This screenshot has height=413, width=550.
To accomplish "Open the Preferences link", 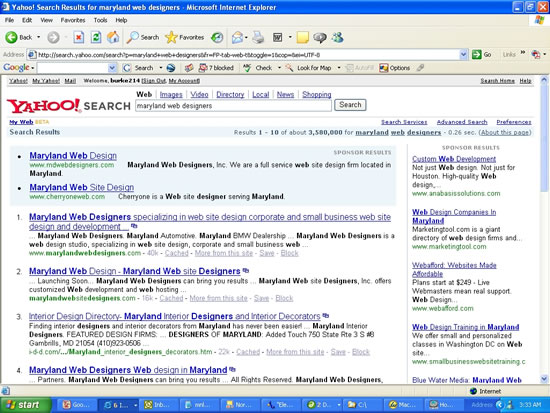I will pyautogui.click(x=514, y=122).
